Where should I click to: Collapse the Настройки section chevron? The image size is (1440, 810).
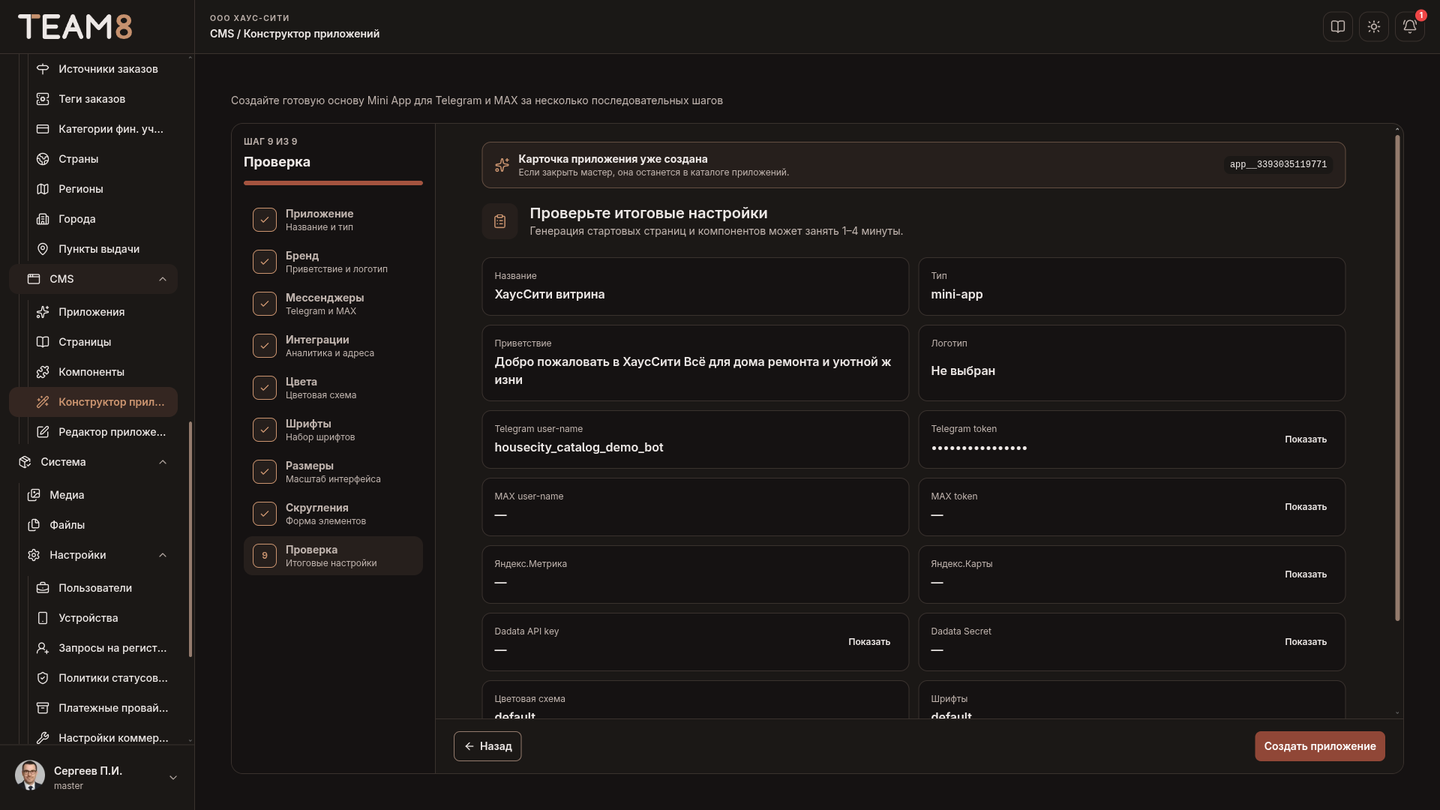(x=163, y=555)
